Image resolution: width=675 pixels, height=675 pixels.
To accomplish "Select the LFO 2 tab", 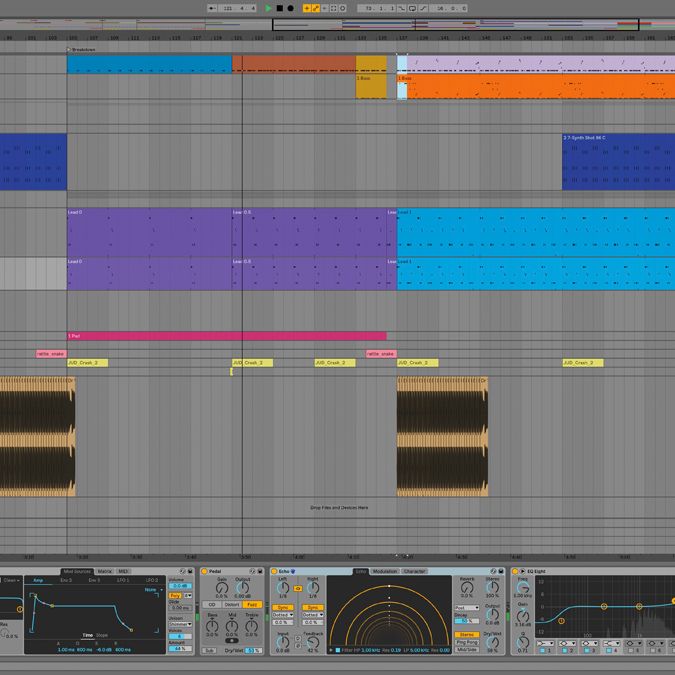I will click(x=152, y=580).
